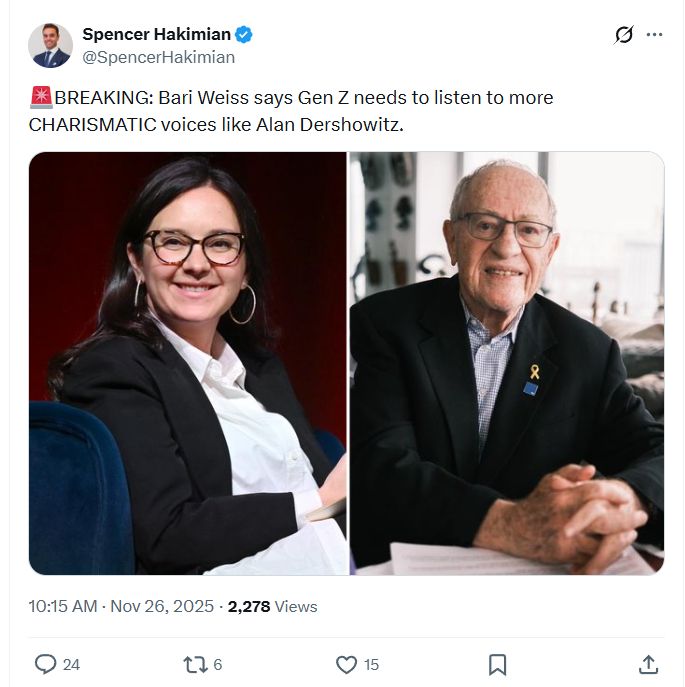This screenshot has width=685, height=687.
Task: Click the red siren emoji in the tweet
Action: [x=41, y=97]
